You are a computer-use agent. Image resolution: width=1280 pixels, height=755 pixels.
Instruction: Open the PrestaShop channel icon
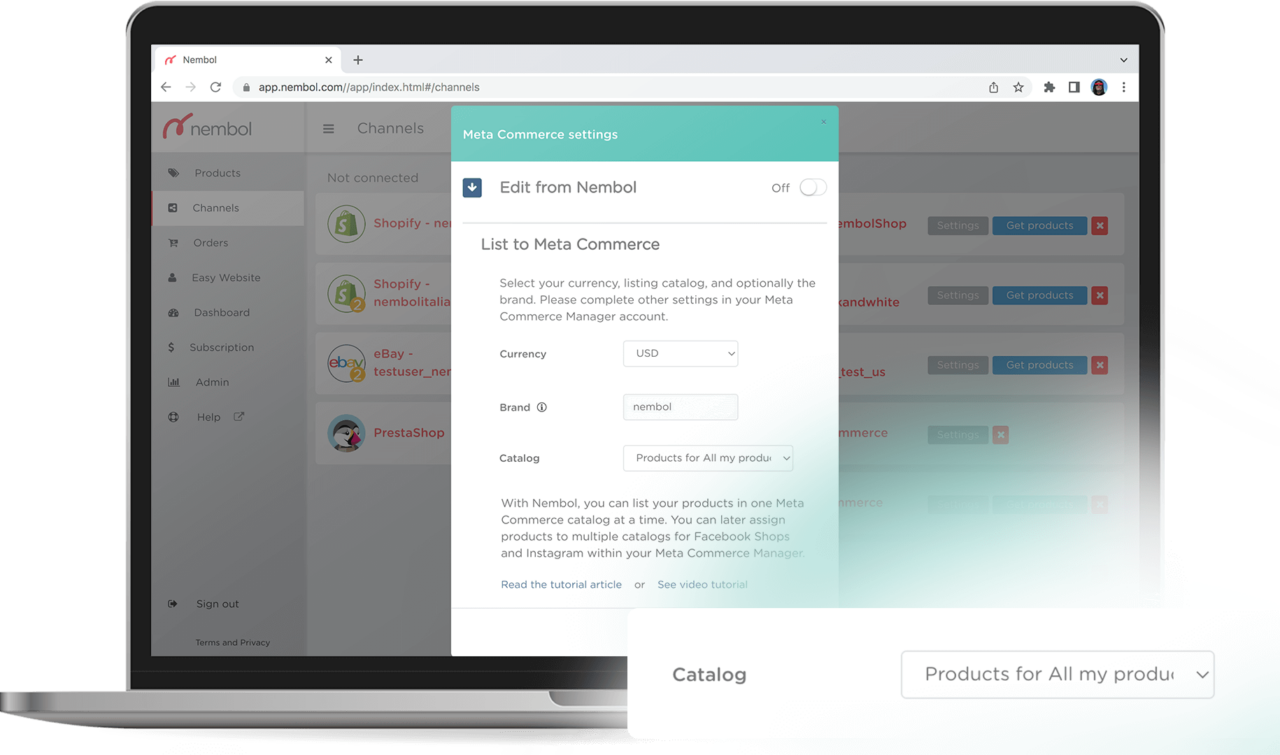(x=346, y=433)
